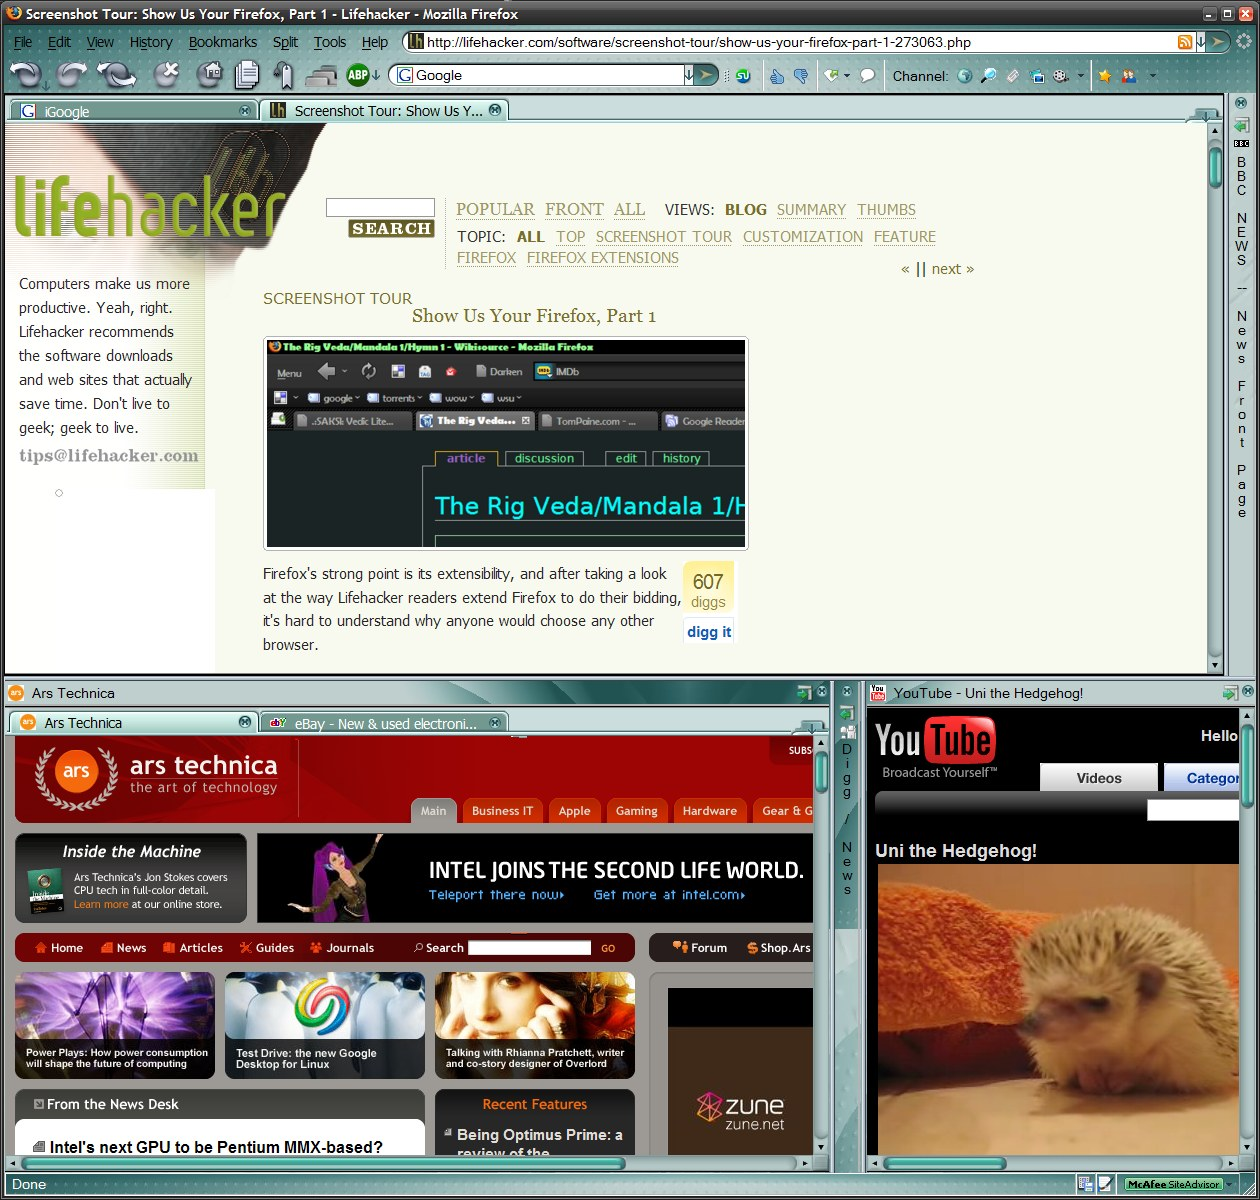Image resolution: width=1260 pixels, height=1200 pixels.
Task: Open the Google Desktop for Linux thumbnail
Action: (325, 1025)
